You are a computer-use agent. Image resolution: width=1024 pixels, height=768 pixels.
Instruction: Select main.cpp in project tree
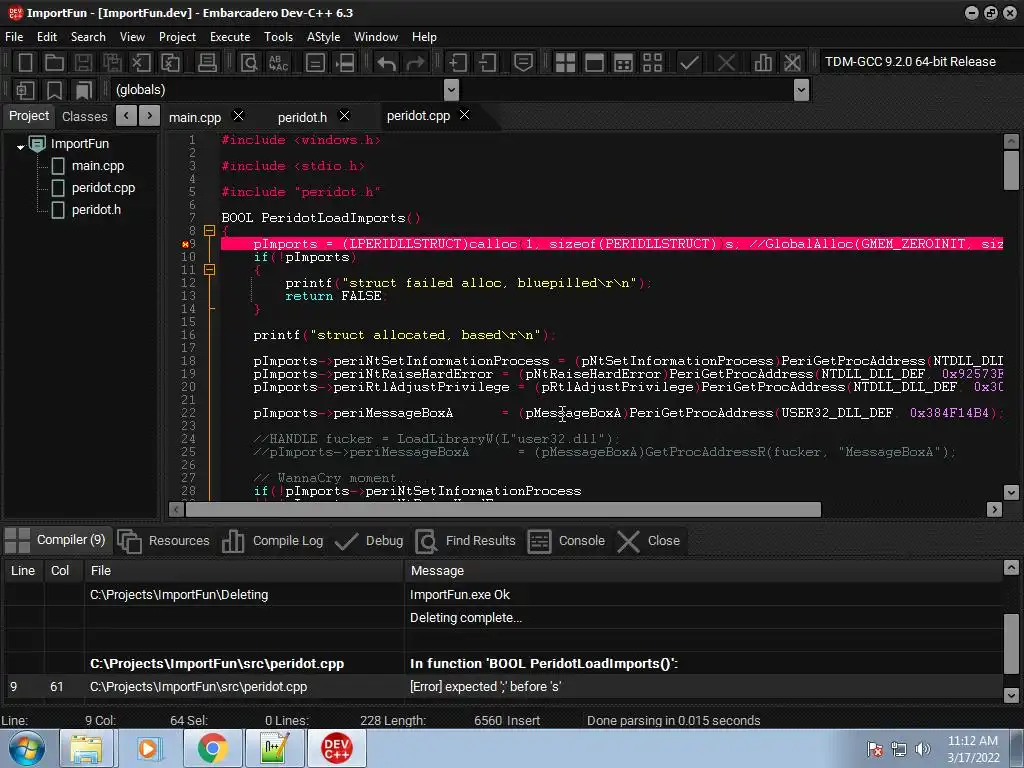tap(97, 166)
